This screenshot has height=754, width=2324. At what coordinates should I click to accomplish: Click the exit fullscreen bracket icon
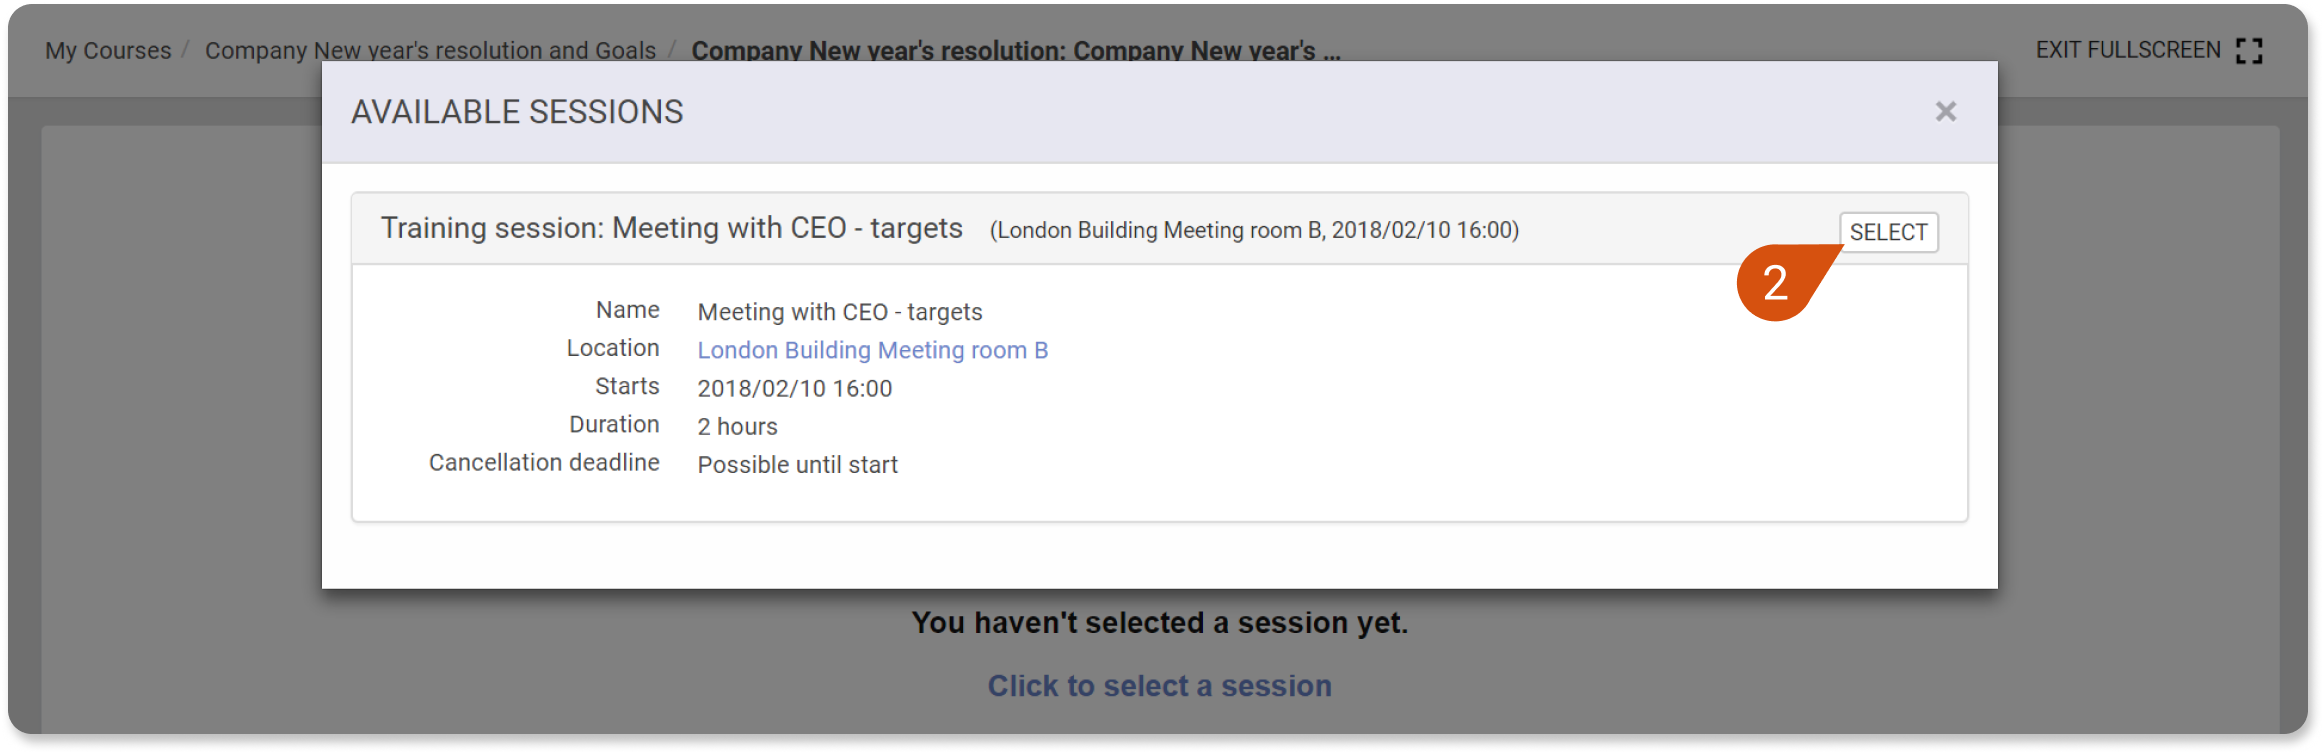2250,51
